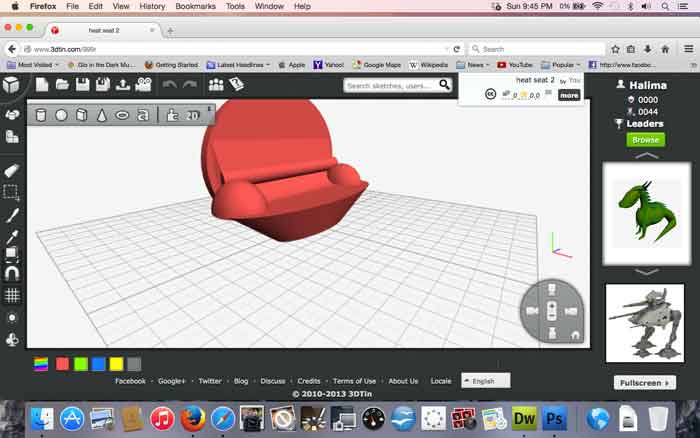Select the sphere shape

click(x=61, y=115)
